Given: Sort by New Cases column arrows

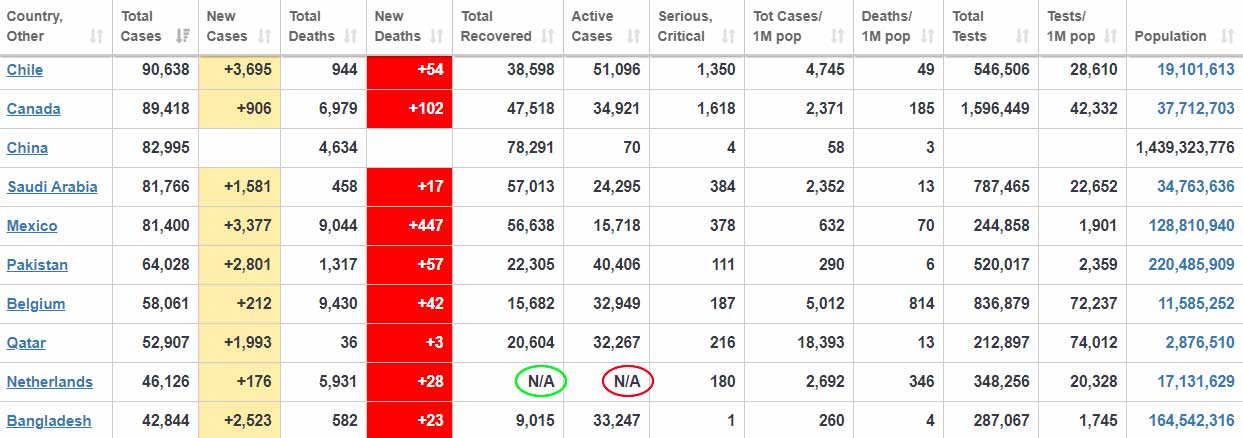Looking at the screenshot, I should pyautogui.click(x=265, y=36).
